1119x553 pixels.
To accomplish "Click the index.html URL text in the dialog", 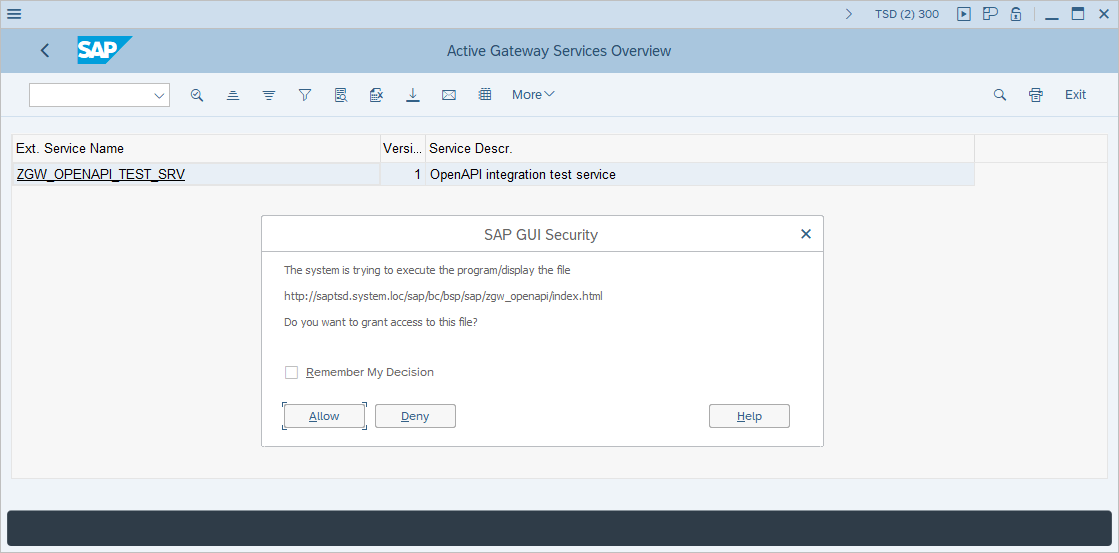I will point(443,295).
